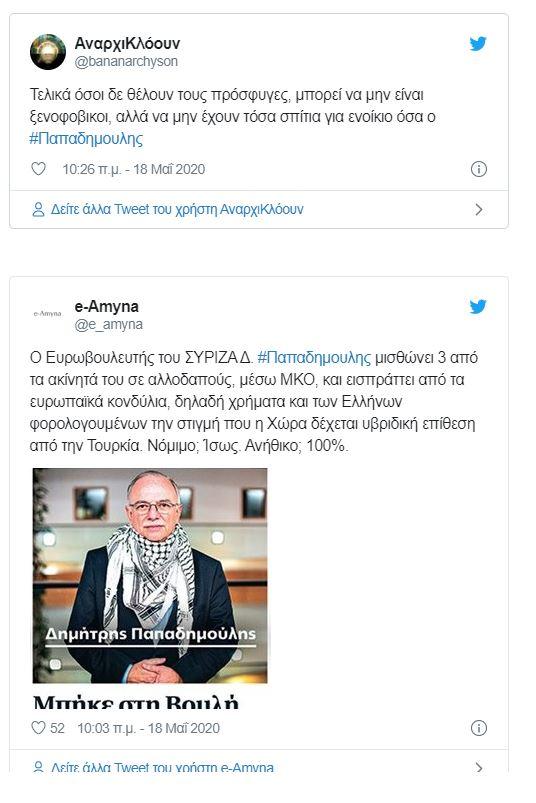The height and width of the screenshot is (803, 536).
Task: Click person icon beside 'Δείτε άλλα Tweet' in first tweet
Action: [38, 209]
